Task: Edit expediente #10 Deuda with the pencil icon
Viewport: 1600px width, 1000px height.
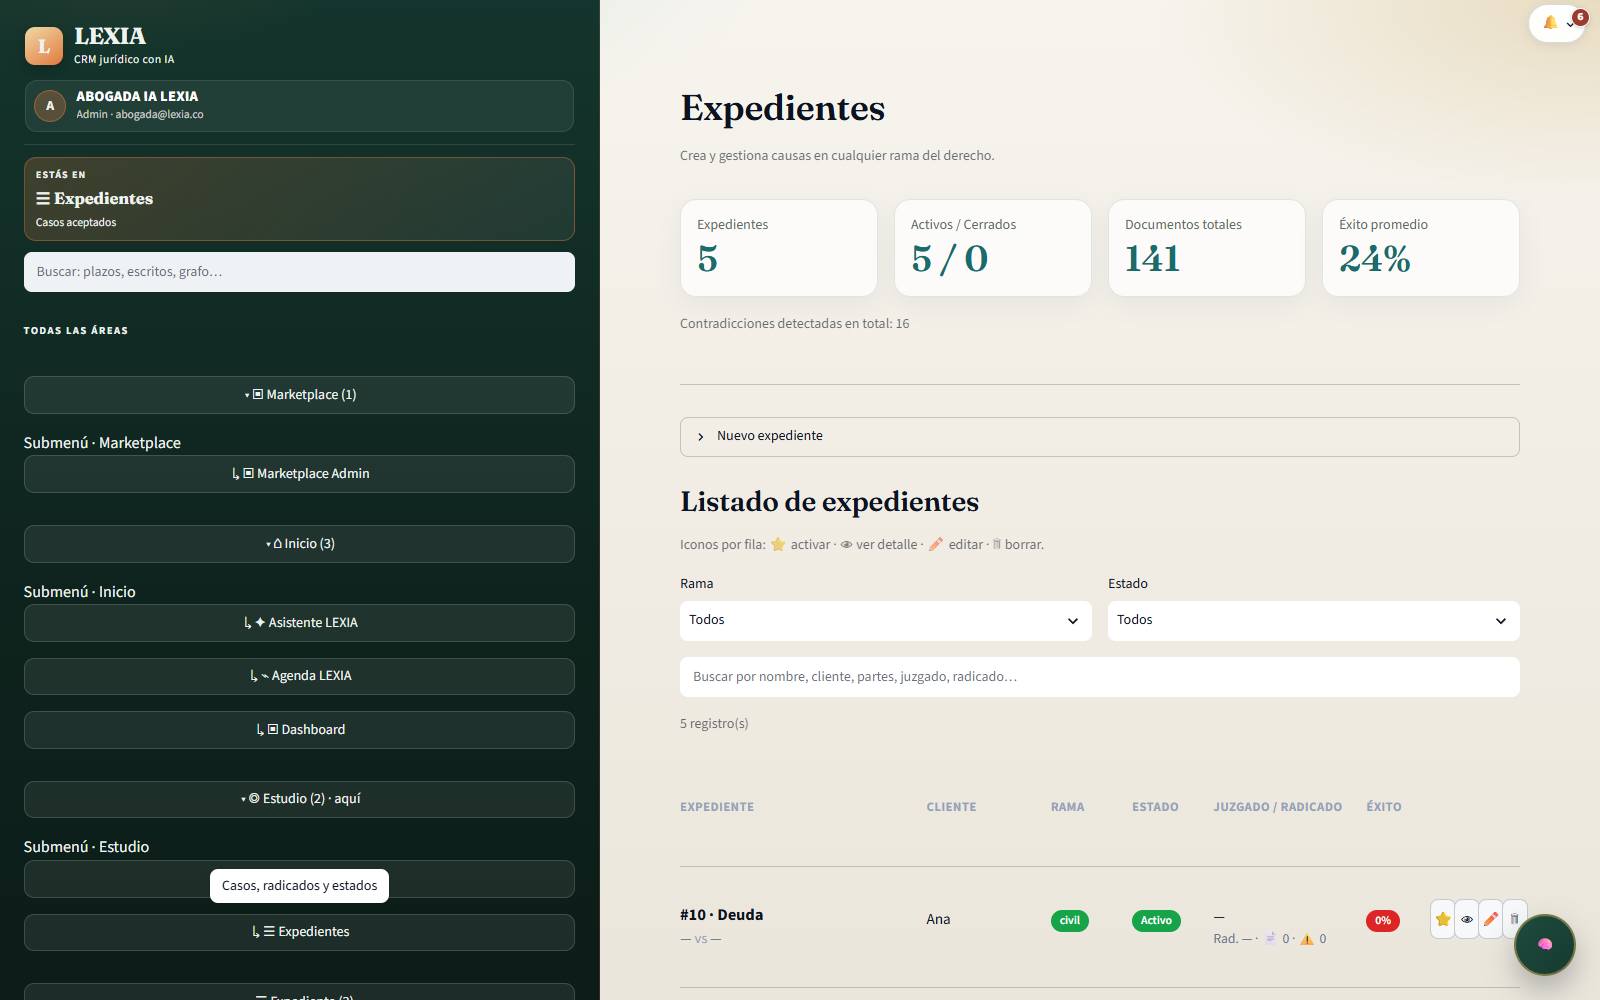Action: [1491, 919]
